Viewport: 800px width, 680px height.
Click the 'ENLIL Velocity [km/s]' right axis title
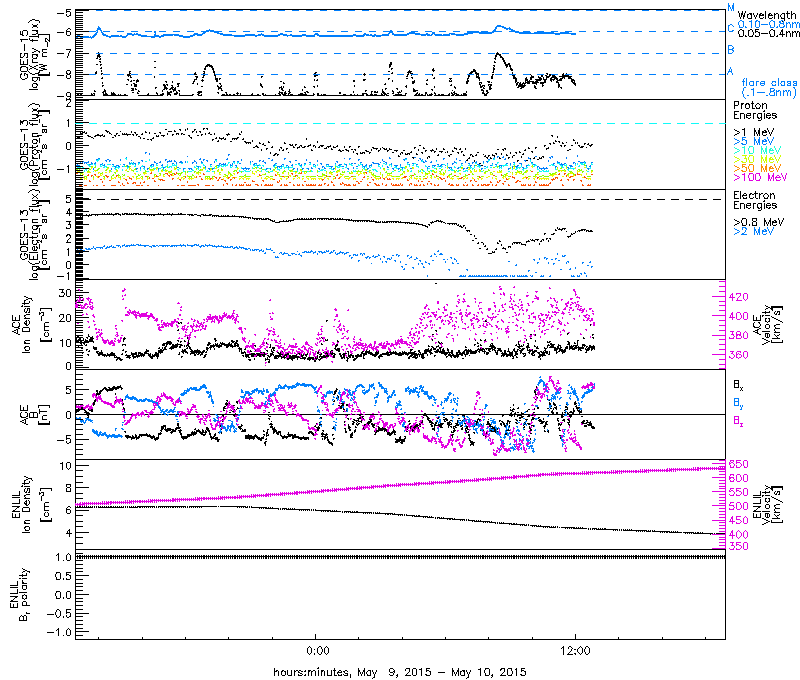point(766,505)
